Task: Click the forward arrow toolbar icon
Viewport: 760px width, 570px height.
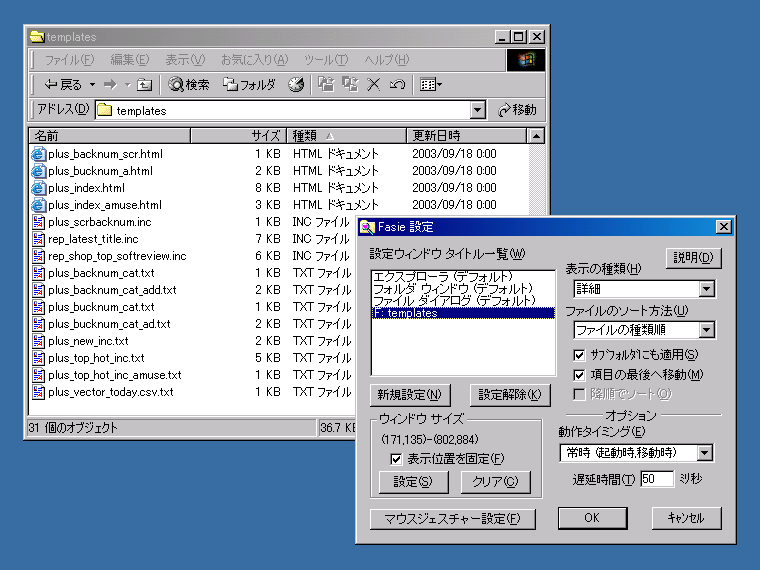Action: click(110, 85)
